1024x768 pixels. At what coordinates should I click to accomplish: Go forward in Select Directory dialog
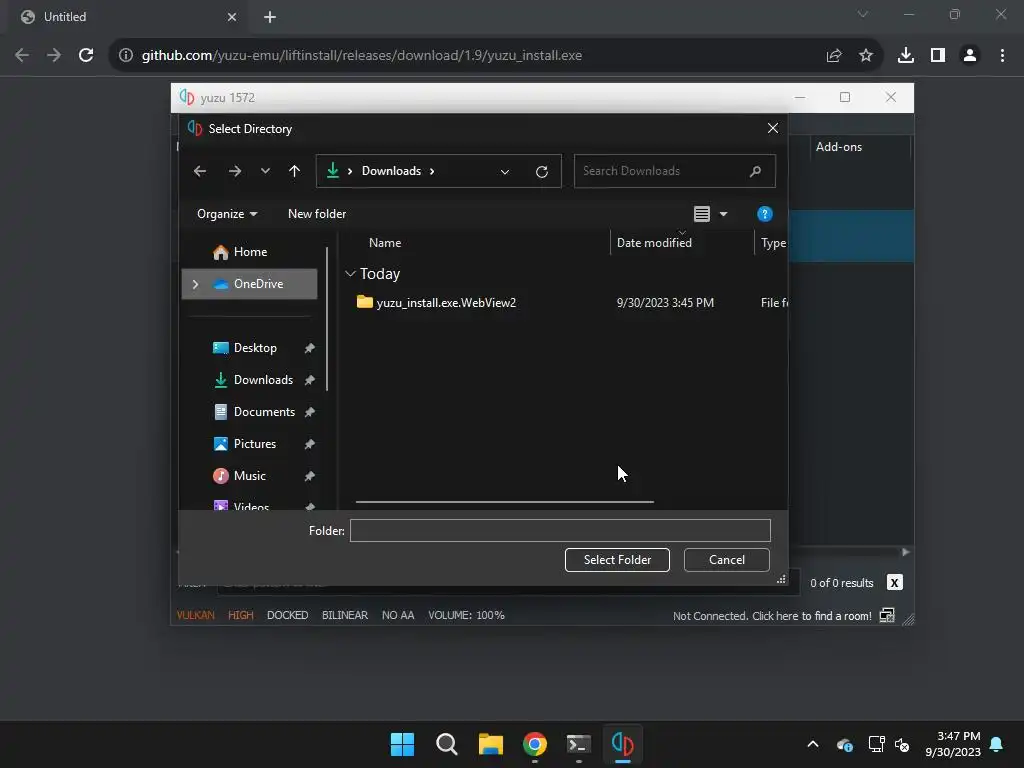[x=234, y=171]
